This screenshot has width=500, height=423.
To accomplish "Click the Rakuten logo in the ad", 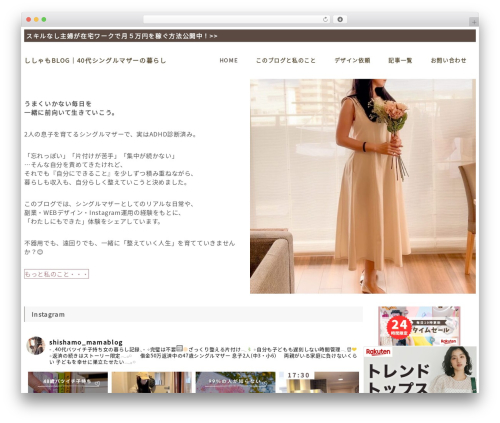I will (378, 352).
